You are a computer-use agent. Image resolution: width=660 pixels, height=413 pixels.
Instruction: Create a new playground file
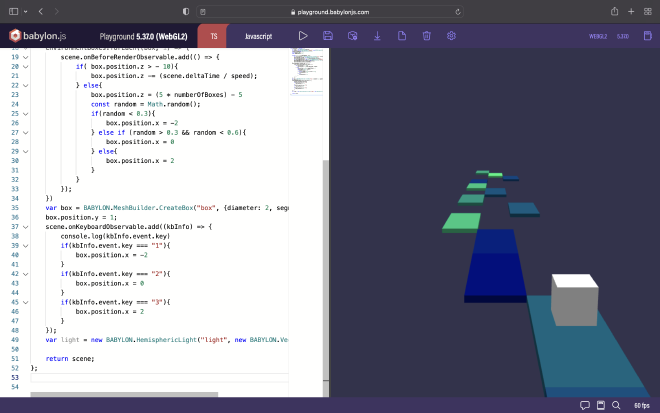[402, 35]
